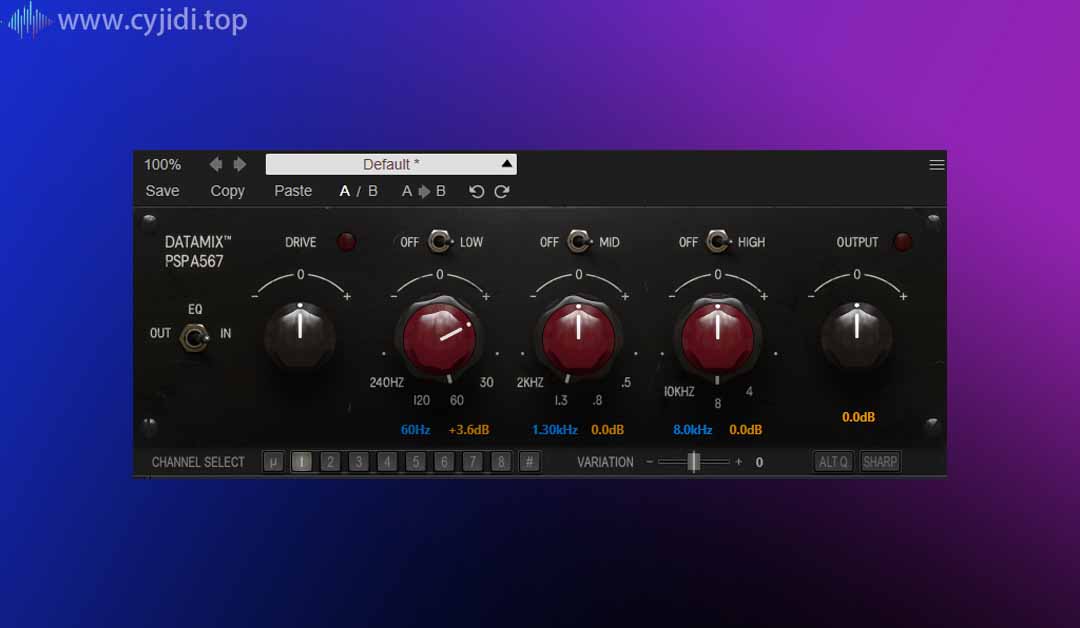Click the LOW band red gain knob
The height and width of the screenshot is (628, 1080).
tap(439, 337)
